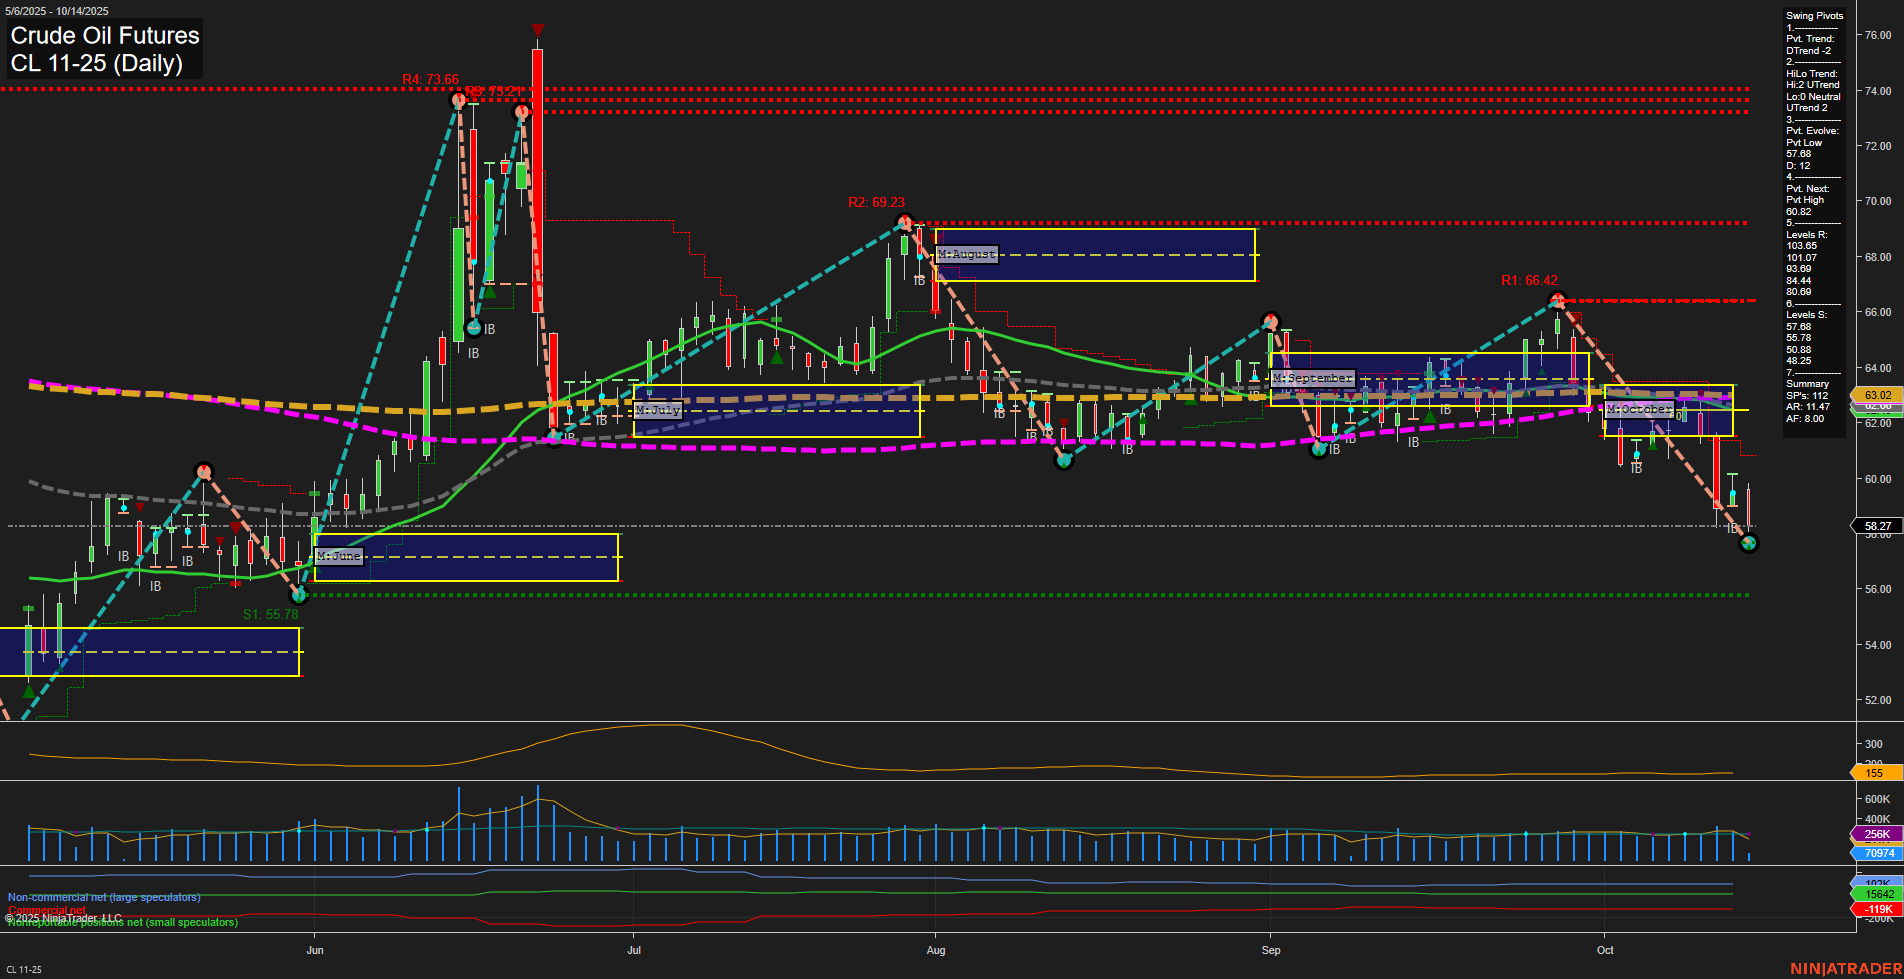
Task: Toggle the Non-commercial net (large speculators) legend
Action: tap(102, 897)
